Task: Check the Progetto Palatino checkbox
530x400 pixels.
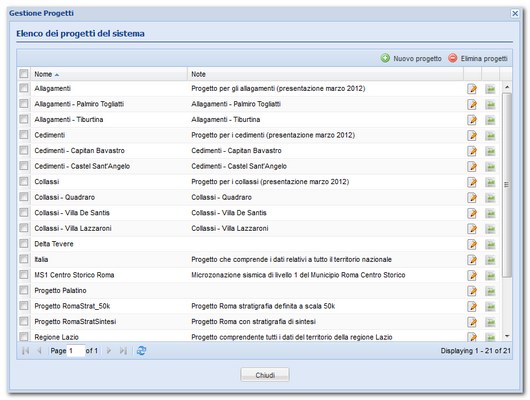Action: point(24,290)
